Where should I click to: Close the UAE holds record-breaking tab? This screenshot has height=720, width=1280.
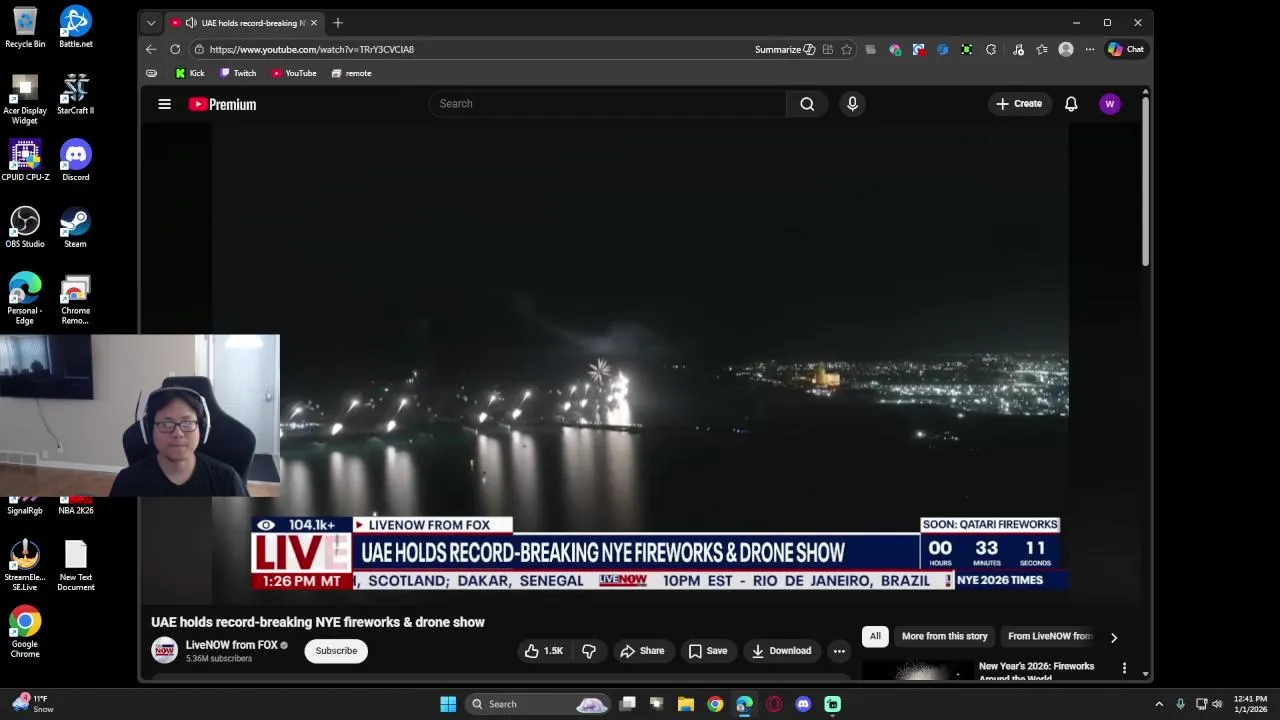coord(313,23)
